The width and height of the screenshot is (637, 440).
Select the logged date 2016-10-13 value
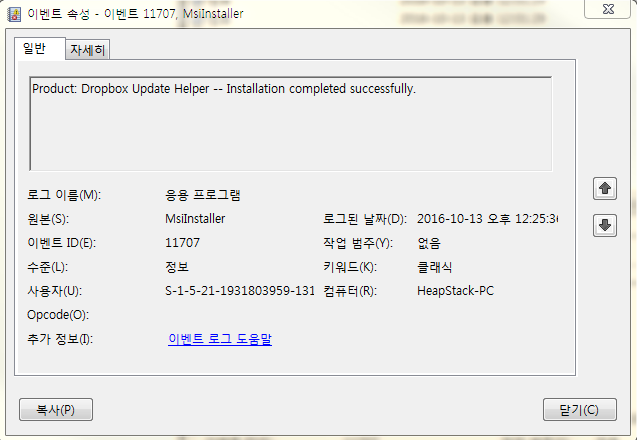pyautogui.click(x=488, y=219)
